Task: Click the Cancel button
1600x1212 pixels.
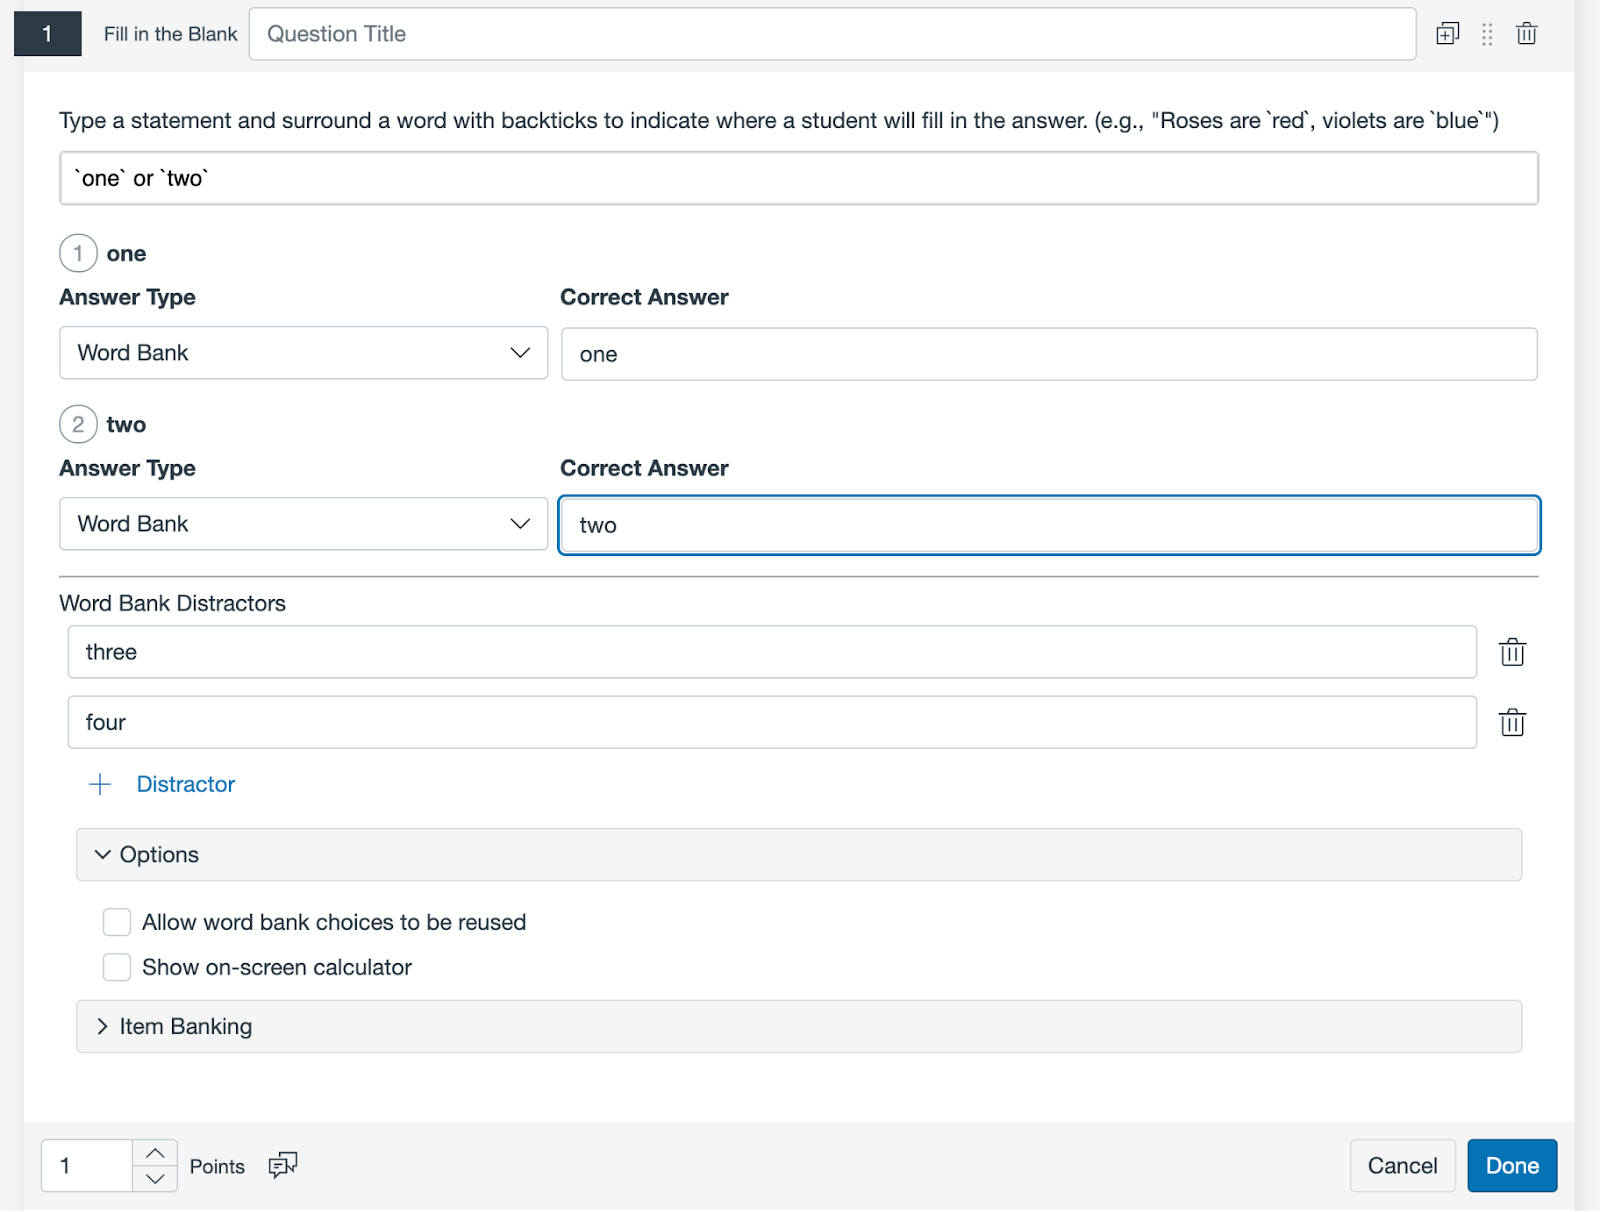Action: pyautogui.click(x=1402, y=1166)
